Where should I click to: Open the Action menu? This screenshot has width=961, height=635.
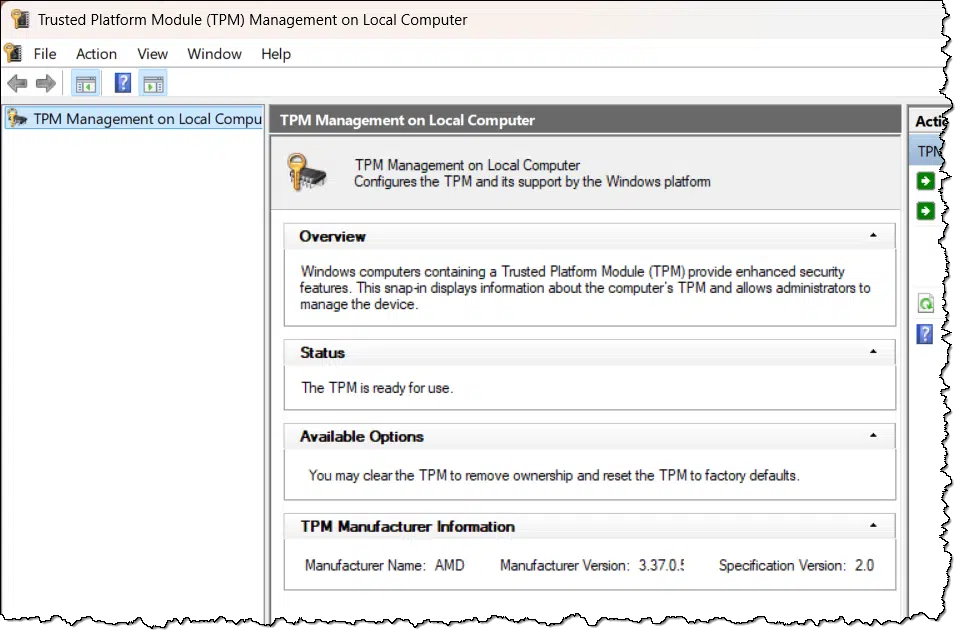click(96, 54)
